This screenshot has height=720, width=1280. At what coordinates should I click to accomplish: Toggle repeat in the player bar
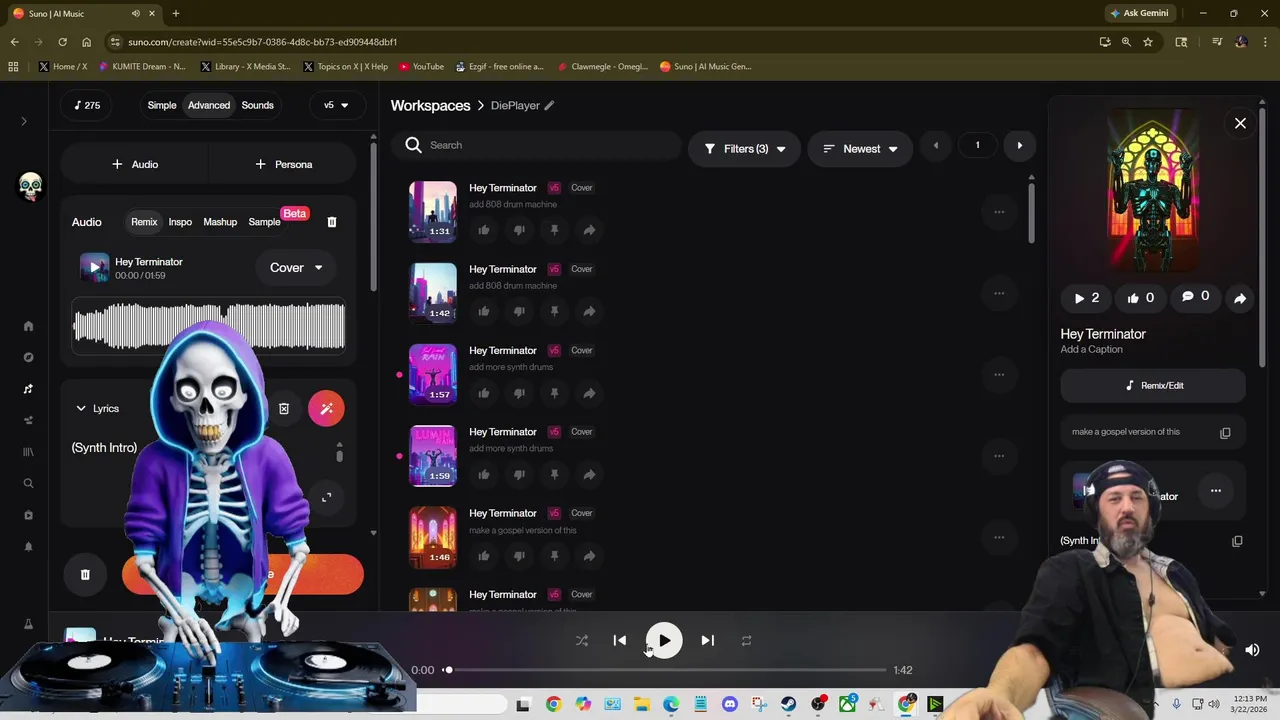(x=746, y=641)
